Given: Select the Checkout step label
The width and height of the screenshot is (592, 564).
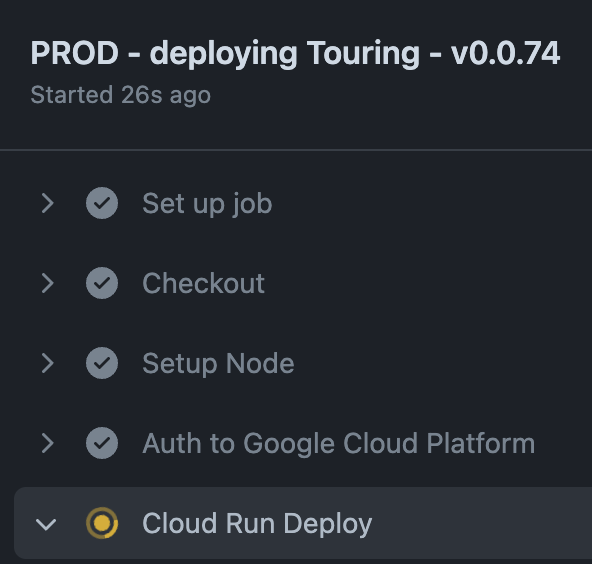Looking at the screenshot, I should coord(204,283).
